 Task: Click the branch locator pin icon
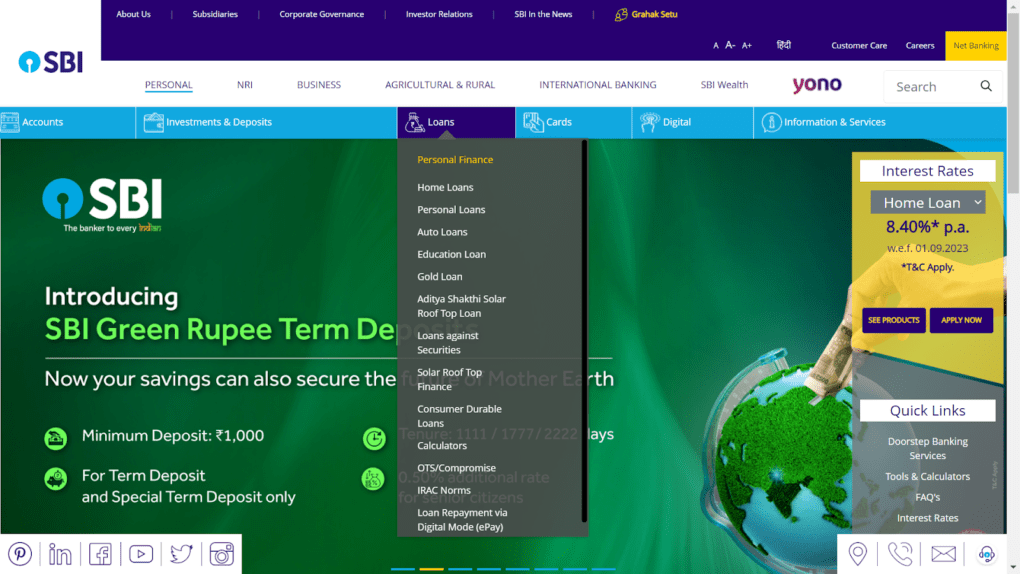click(858, 554)
